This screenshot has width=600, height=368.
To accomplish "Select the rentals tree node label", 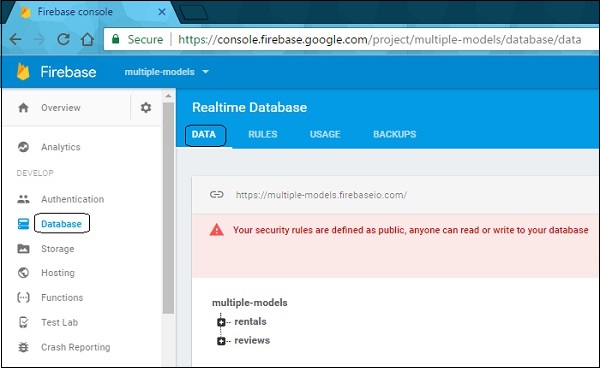I will pyautogui.click(x=250, y=321).
